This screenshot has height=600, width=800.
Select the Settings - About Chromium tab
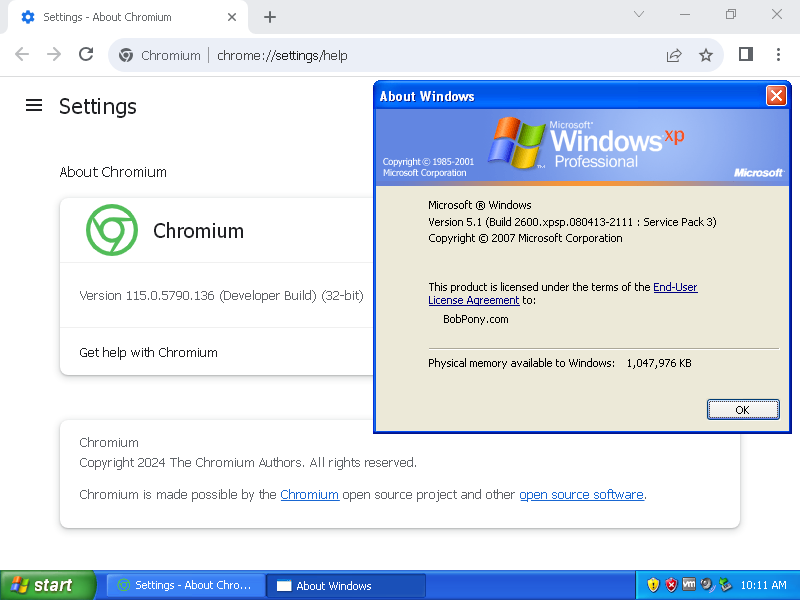(x=127, y=17)
